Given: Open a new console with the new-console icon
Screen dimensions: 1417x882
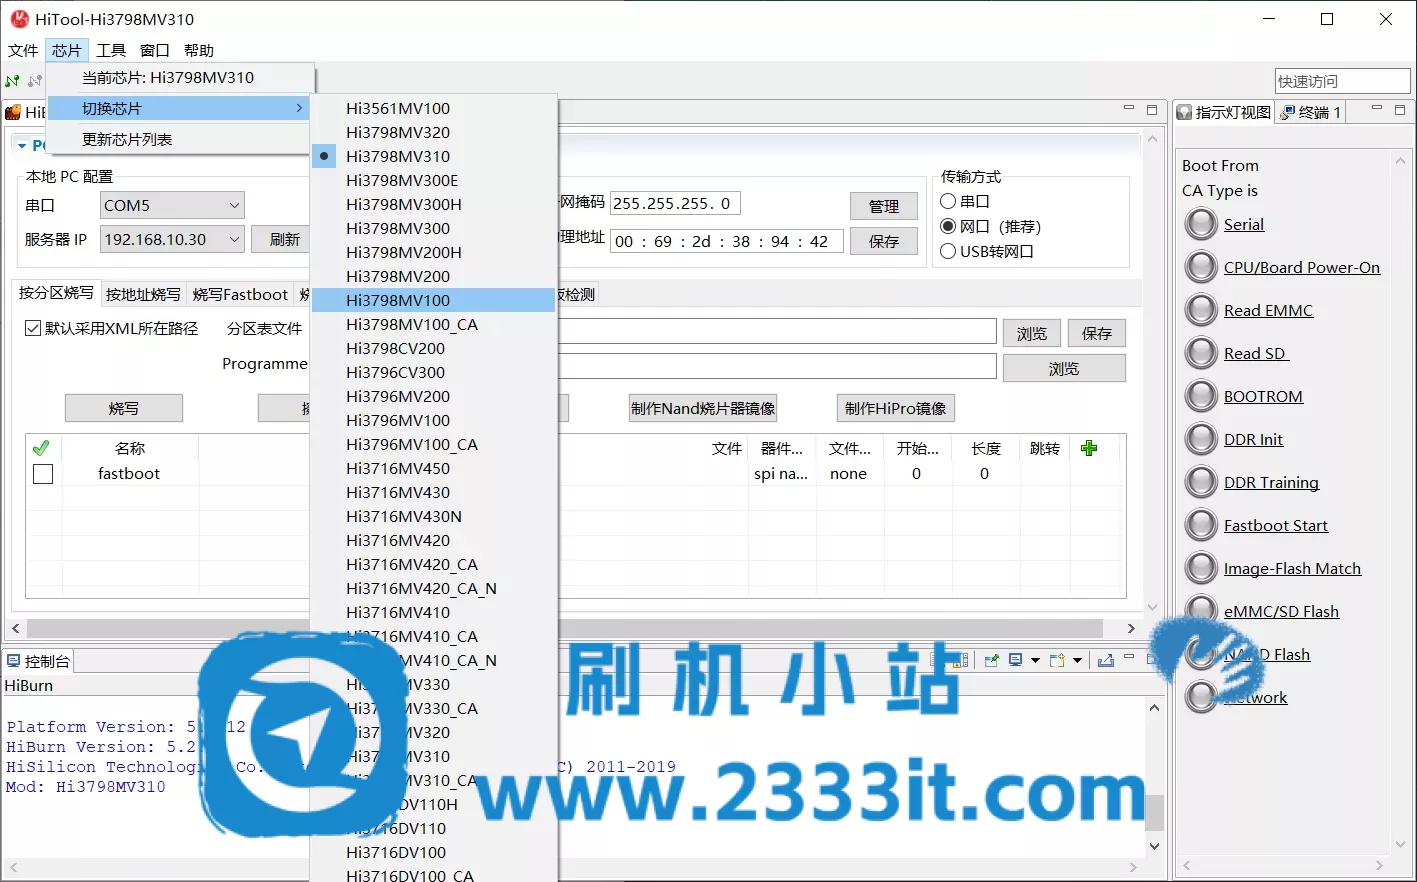Looking at the screenshot, I should 1057,660.
